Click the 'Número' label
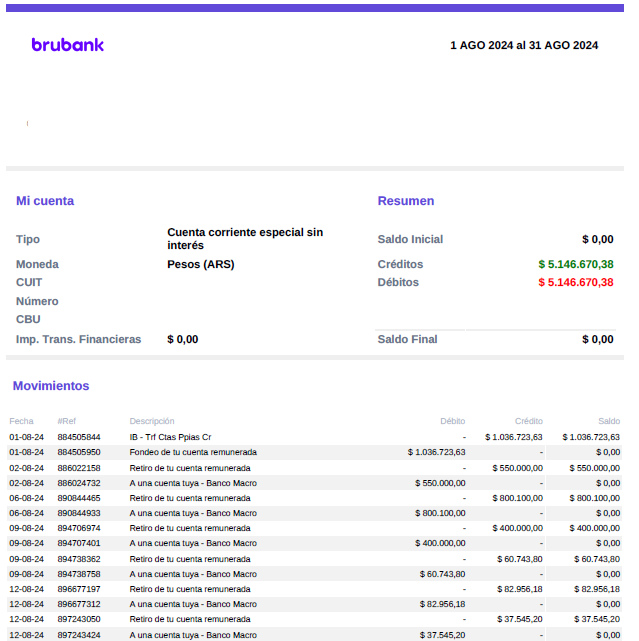 point(37,301)
